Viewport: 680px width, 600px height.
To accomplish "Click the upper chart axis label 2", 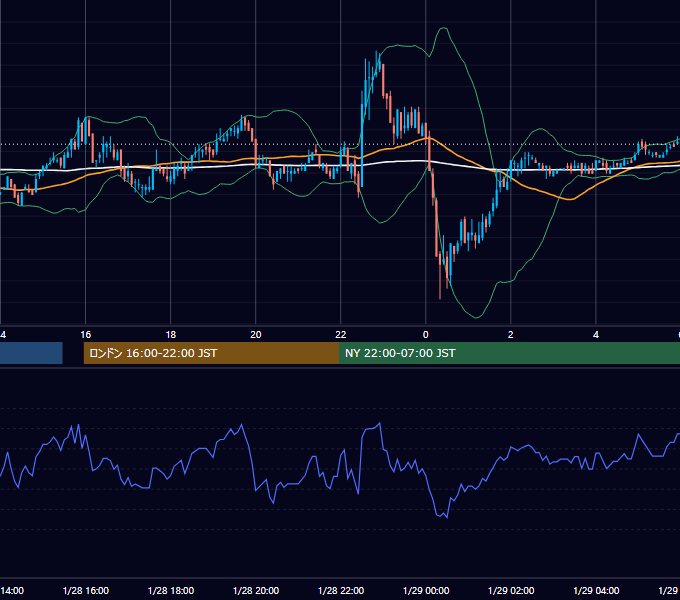I will [x=510, y=335].
